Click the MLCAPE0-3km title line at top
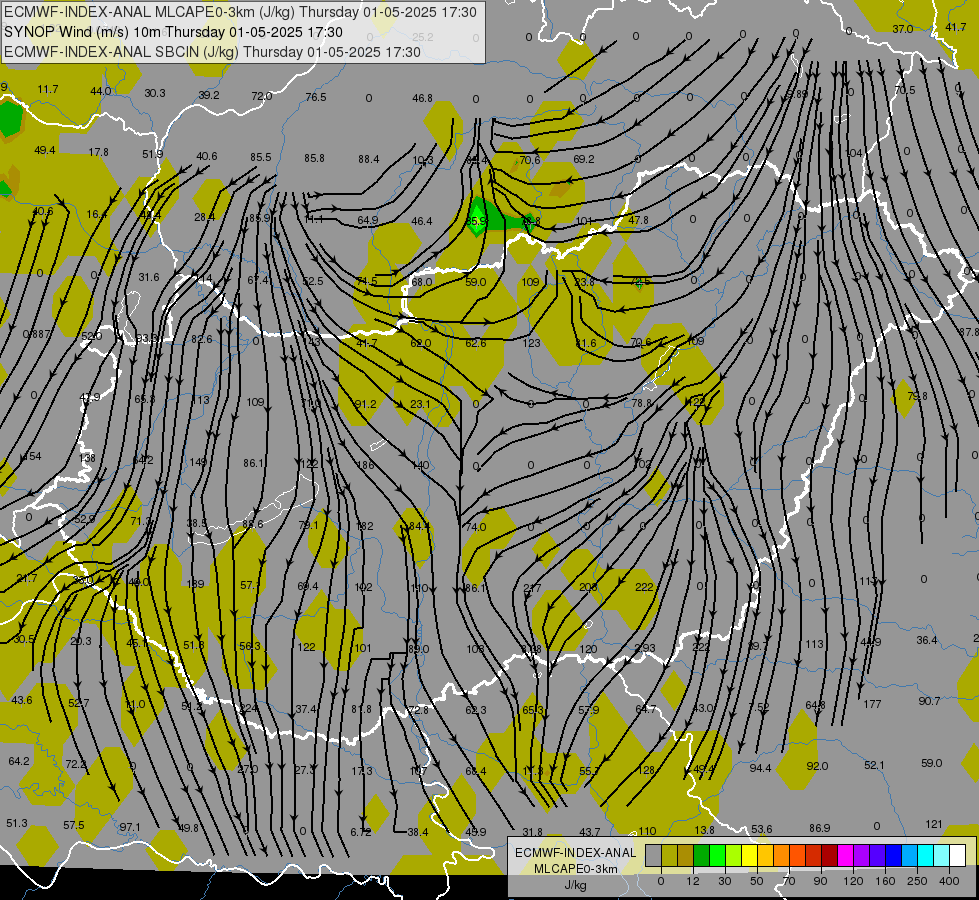The height and width of the screenshot is (900, 979). (x=240, y=12)
